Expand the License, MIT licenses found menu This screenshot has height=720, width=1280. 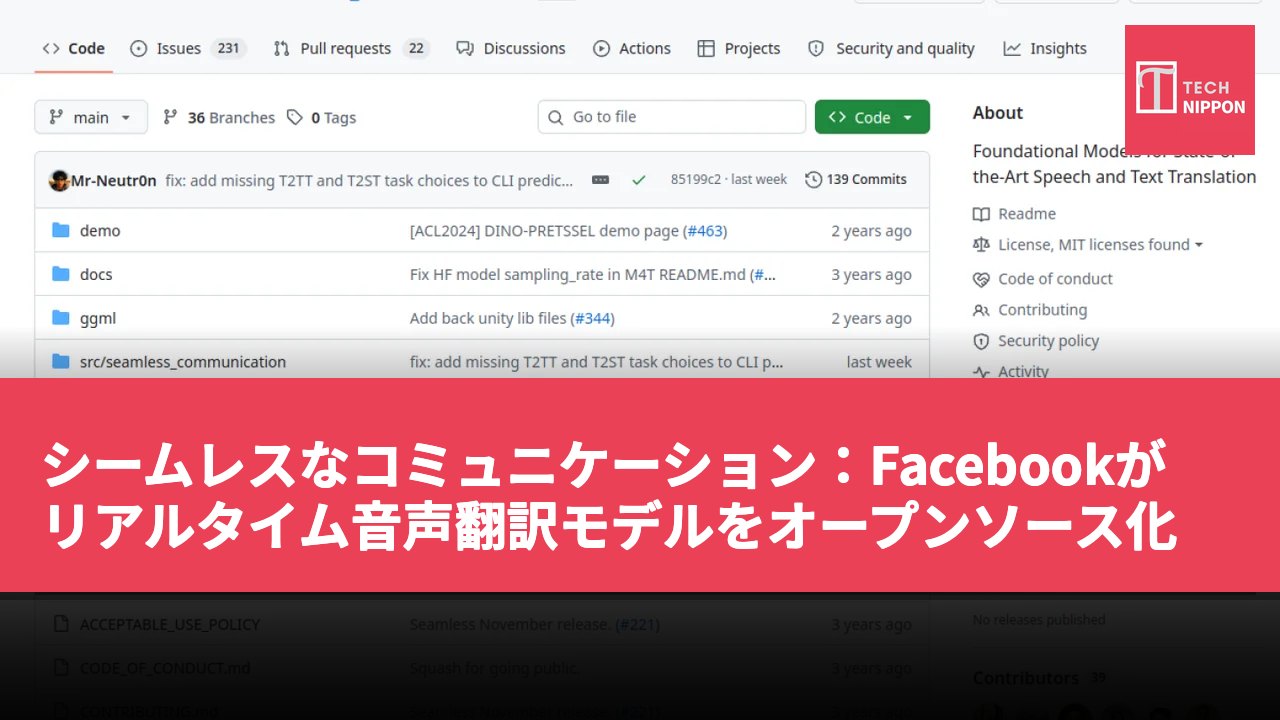[x=1100, y=244]
